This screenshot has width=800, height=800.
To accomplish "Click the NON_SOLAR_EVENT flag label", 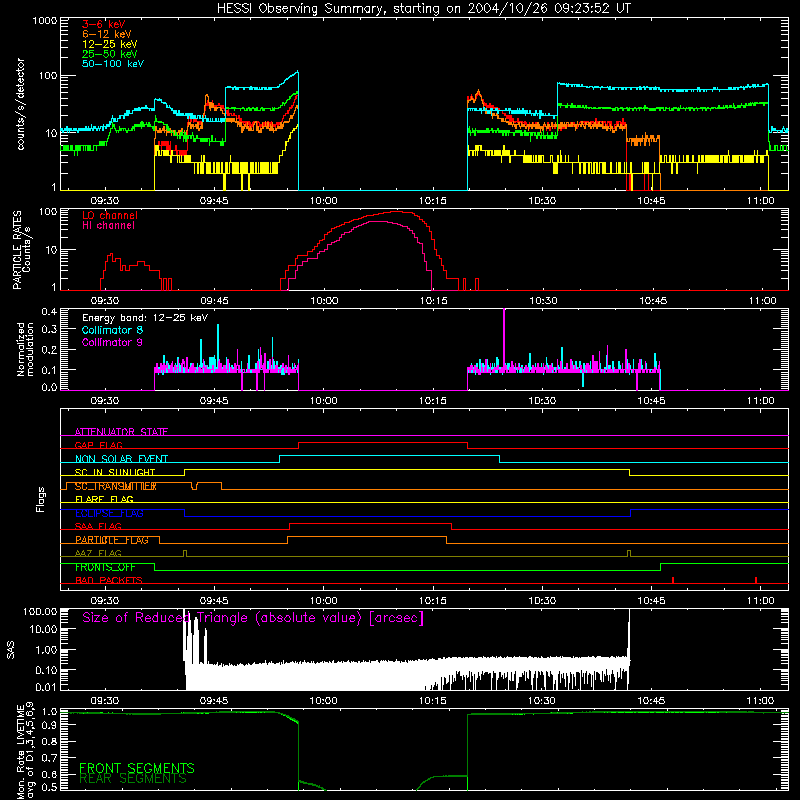I will pos(121,459).
